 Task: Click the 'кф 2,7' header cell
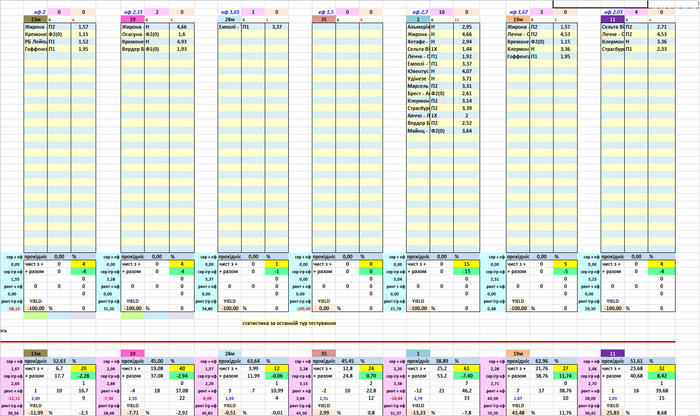(418, 12)
